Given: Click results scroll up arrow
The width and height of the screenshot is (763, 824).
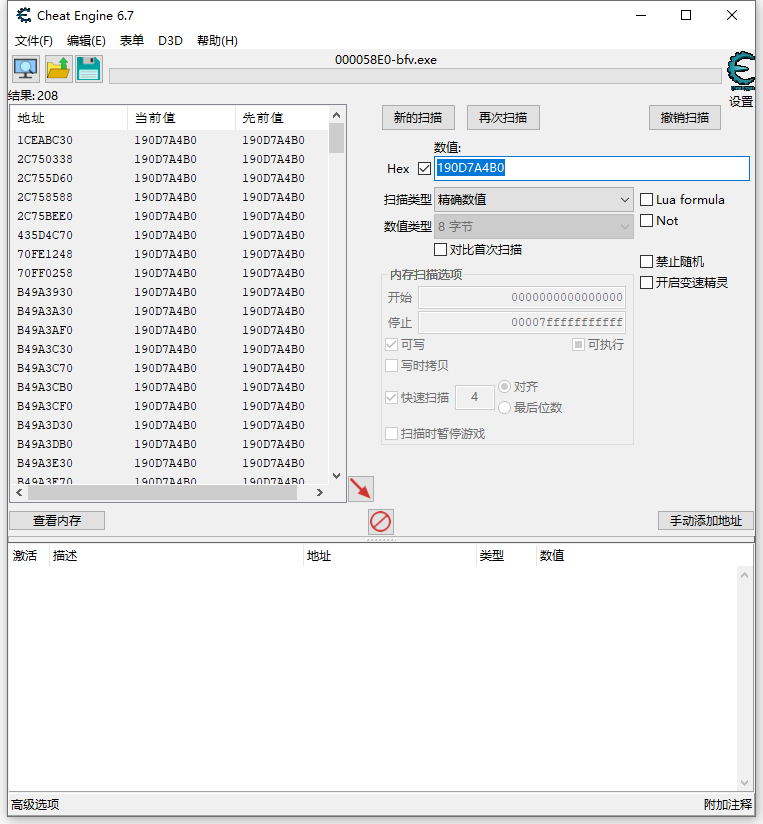Looking at the screenshot, I should [x=336, y=115].
